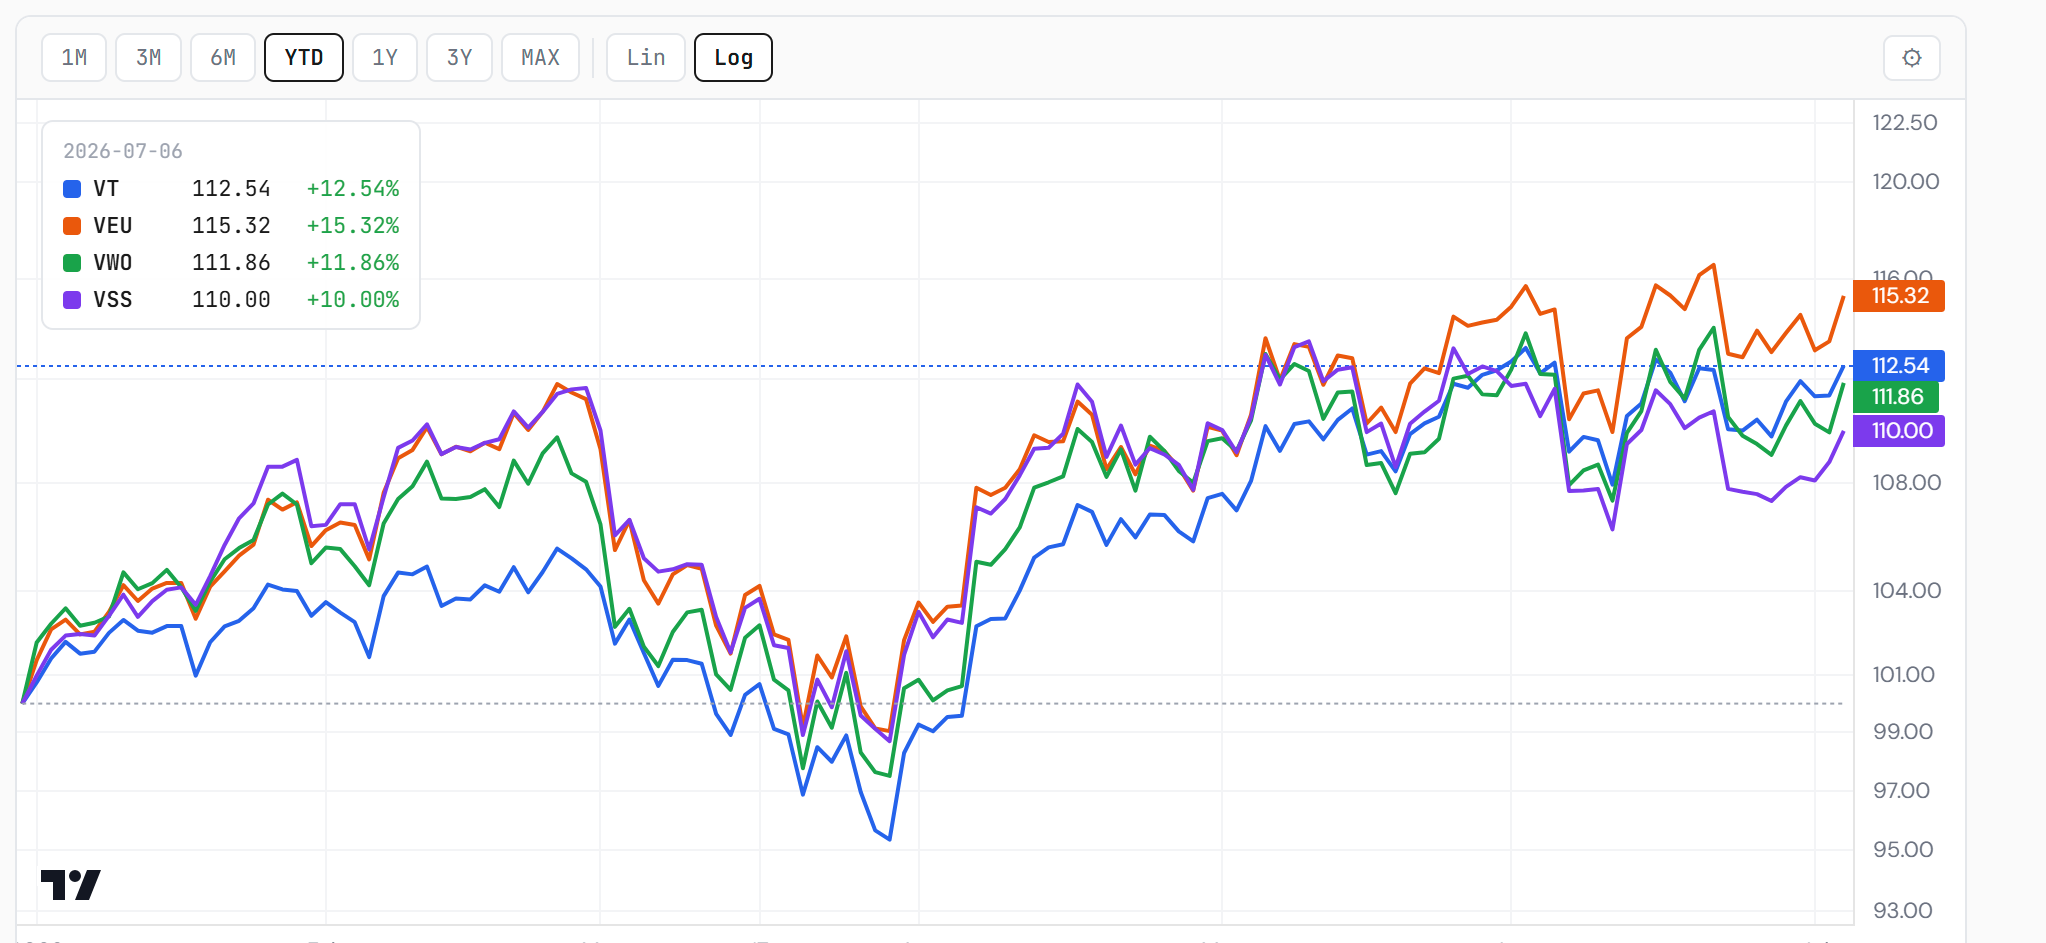Click the +15.32% change value
The width and height of the screenshot is (2046, 943).
point(353,226)
